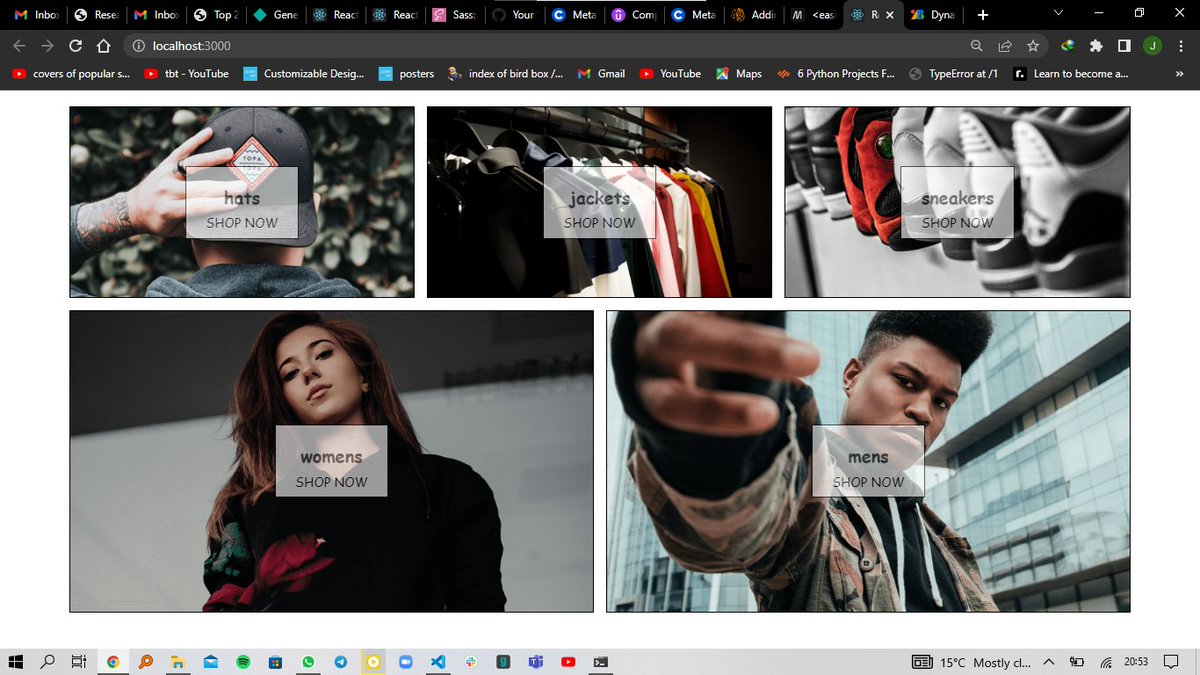Open the Maps bookmark
1200x675 pixels.
pos(739,74)
